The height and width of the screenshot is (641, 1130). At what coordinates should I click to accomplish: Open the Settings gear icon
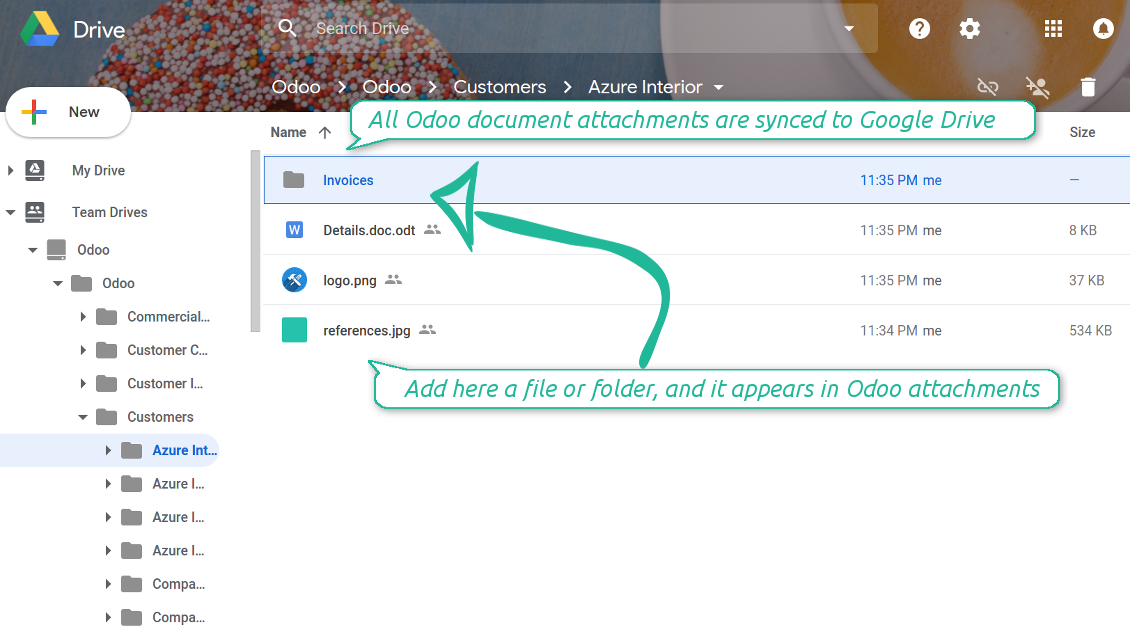pyautogui.click(x=970, y=29)
